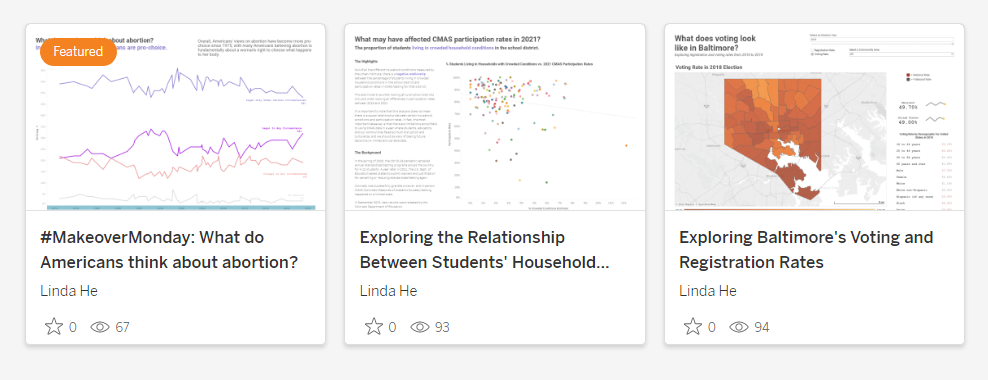Open the Baltimore orange map thumbnail
The image size is (988, 380).
click(x=814, y=118)
